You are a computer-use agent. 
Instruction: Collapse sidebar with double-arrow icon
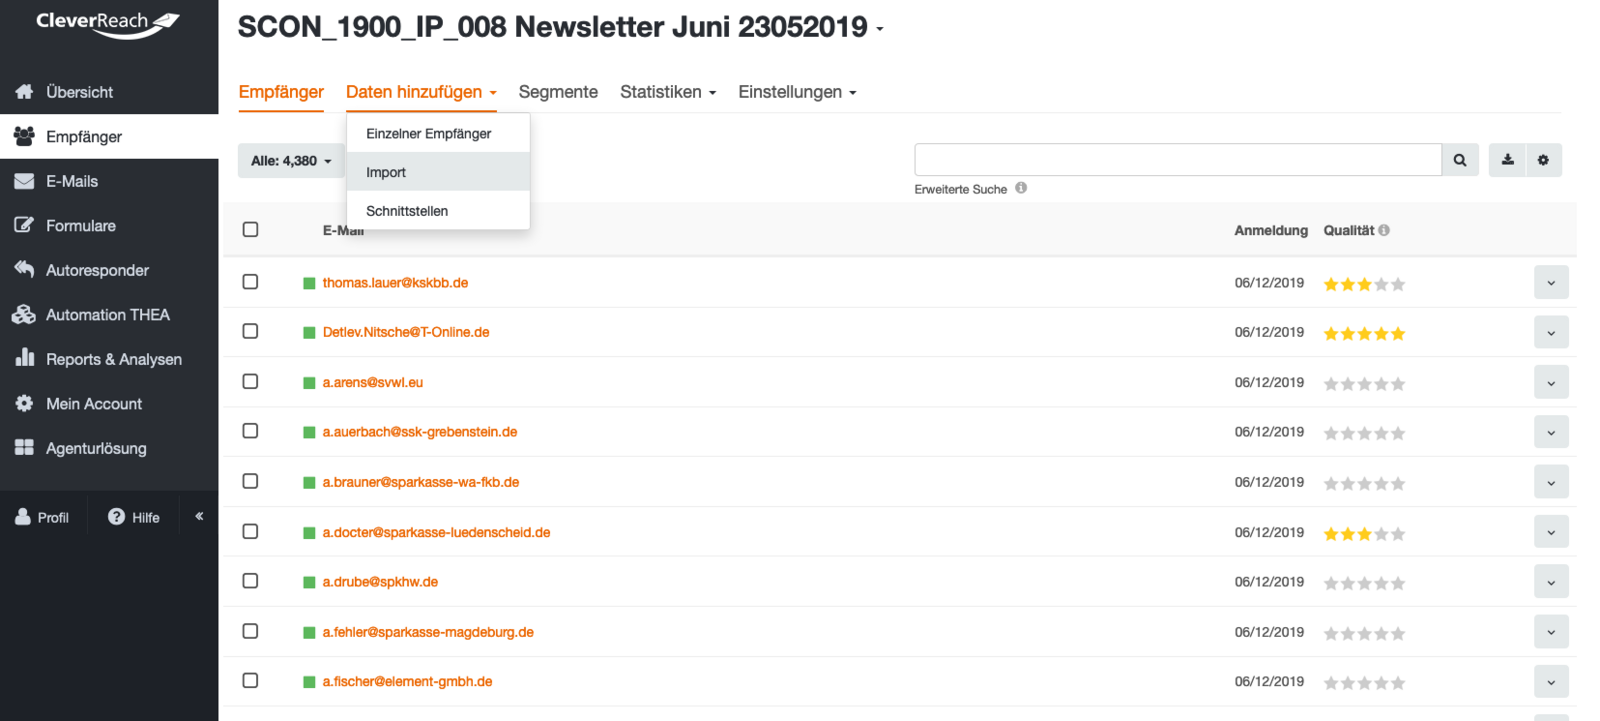199,517
